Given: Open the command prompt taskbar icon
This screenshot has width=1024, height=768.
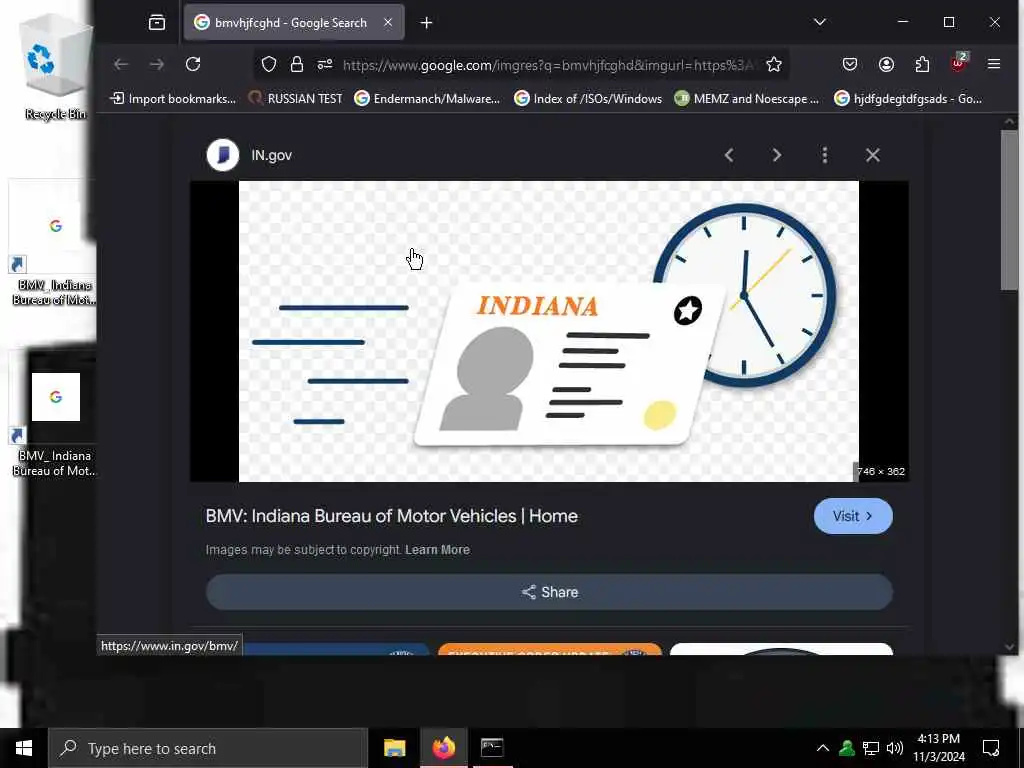Looking at the screenshot, I should [492, 748].
